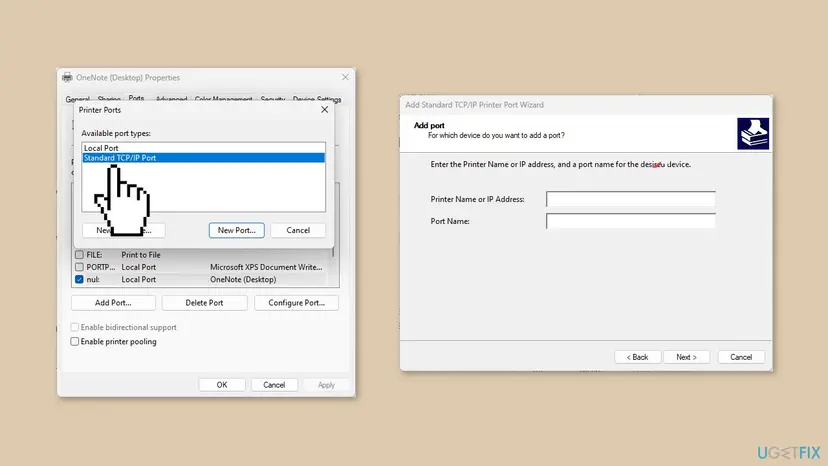828x466 pixels.
Task: Click the printer icon in Properties title bar
Action: 67,78
